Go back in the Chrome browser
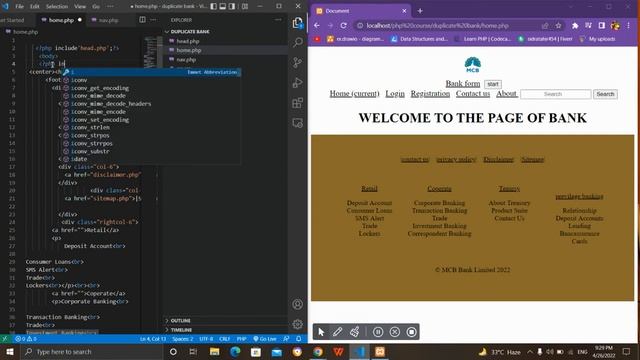Viewport: 640px width, 360px height. (x=317, y=25)
